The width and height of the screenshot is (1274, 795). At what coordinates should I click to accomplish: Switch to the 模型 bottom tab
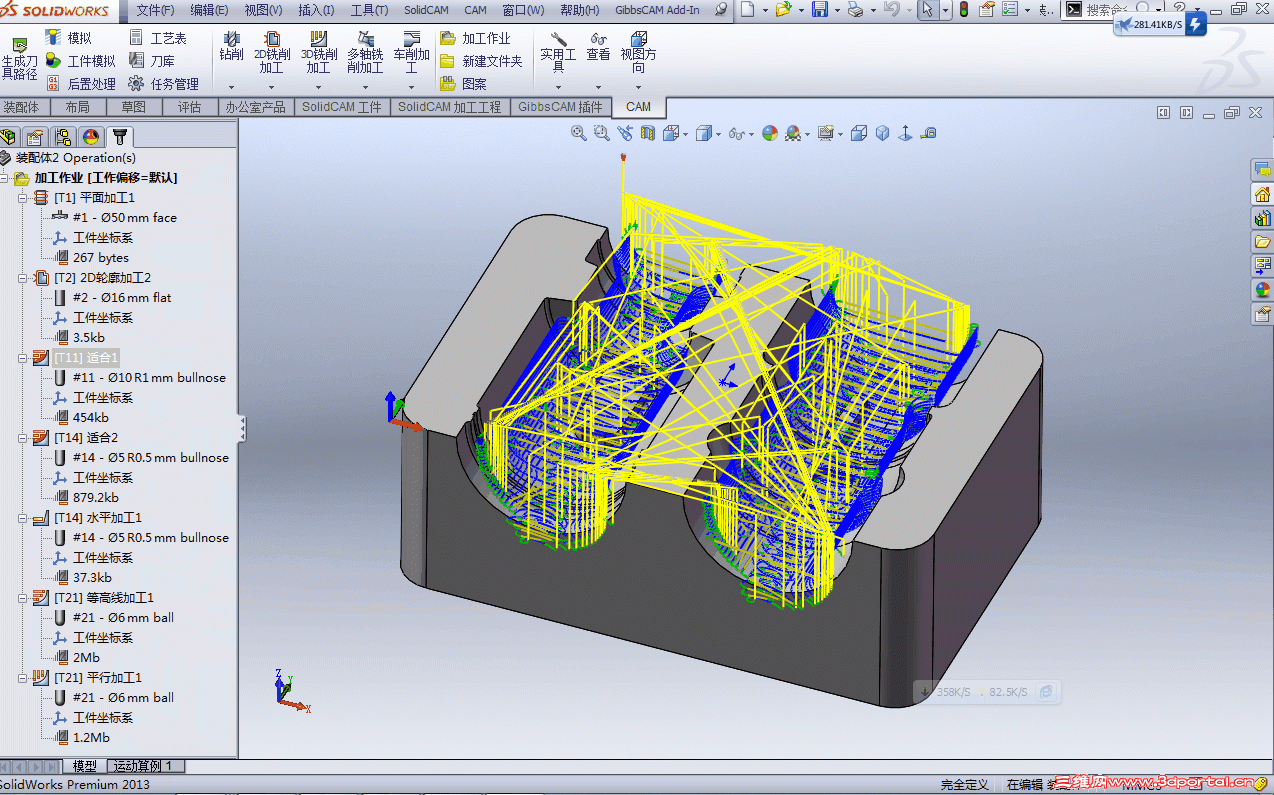[x=85, y=766]
